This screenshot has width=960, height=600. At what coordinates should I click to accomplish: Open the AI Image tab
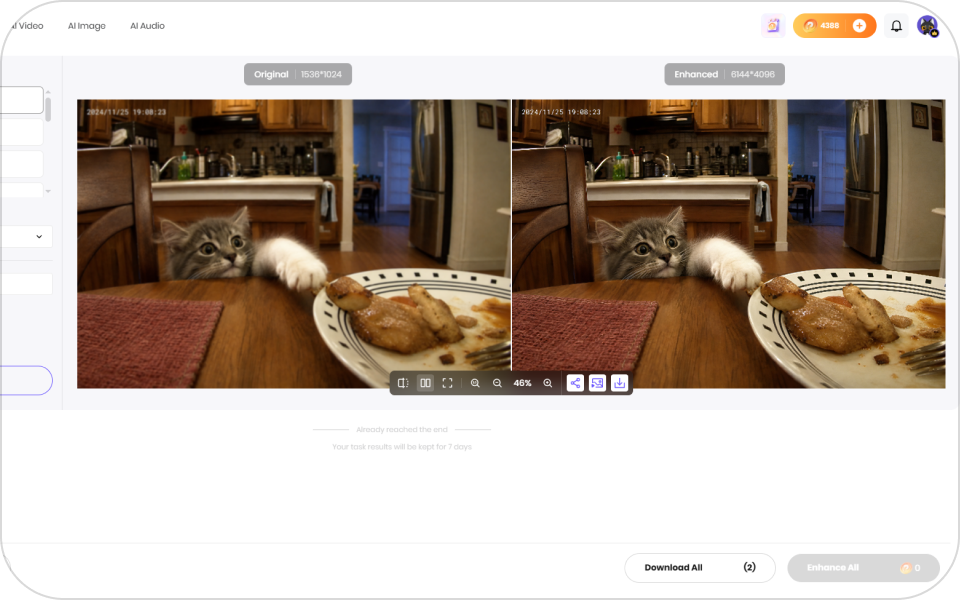click(86, 26)
